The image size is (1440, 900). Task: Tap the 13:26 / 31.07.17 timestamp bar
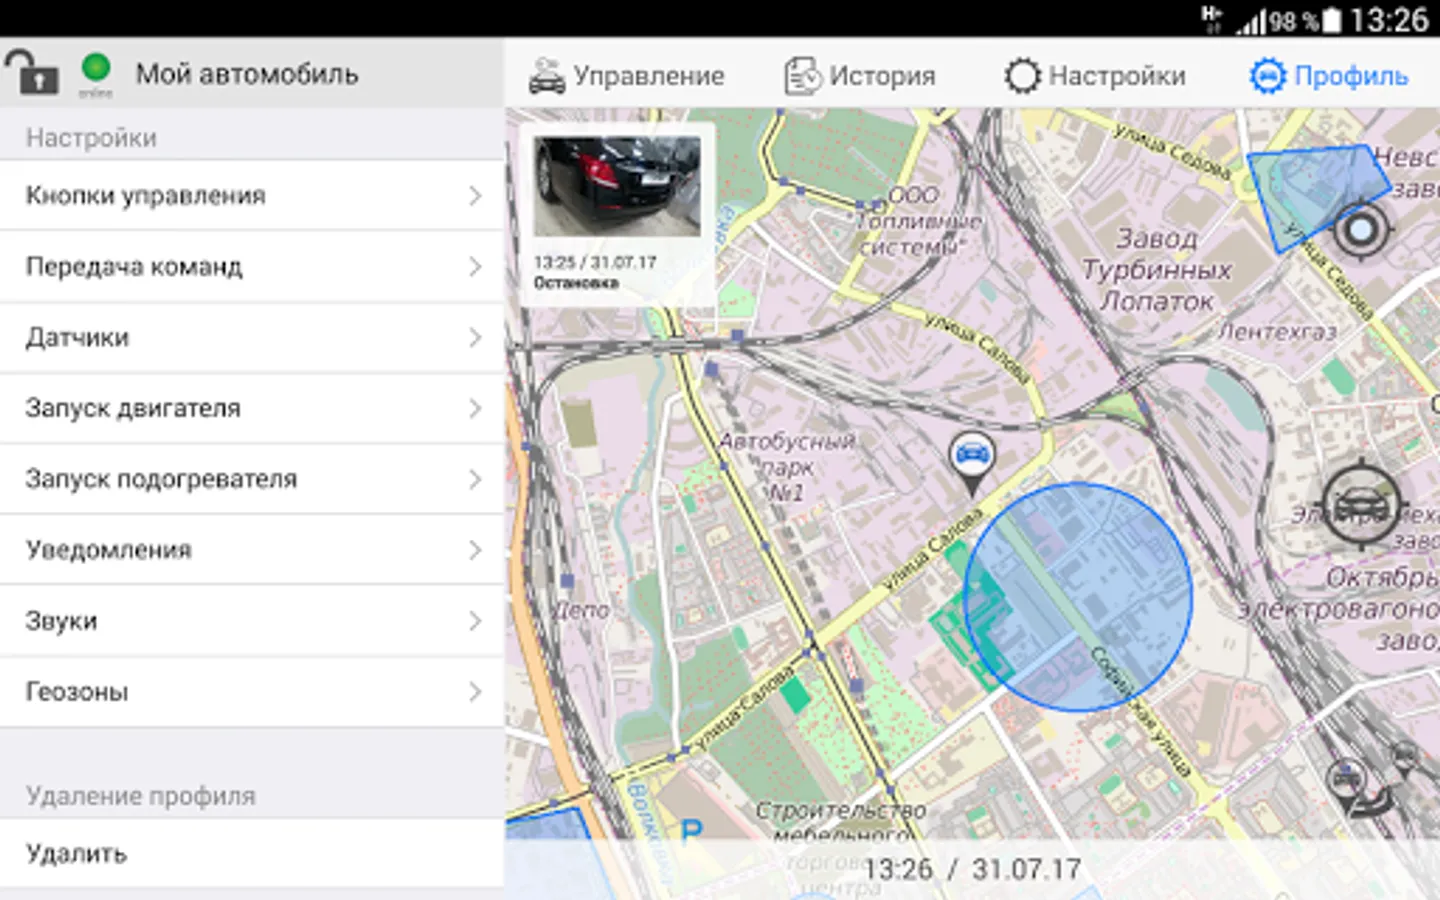pos(972,869)
